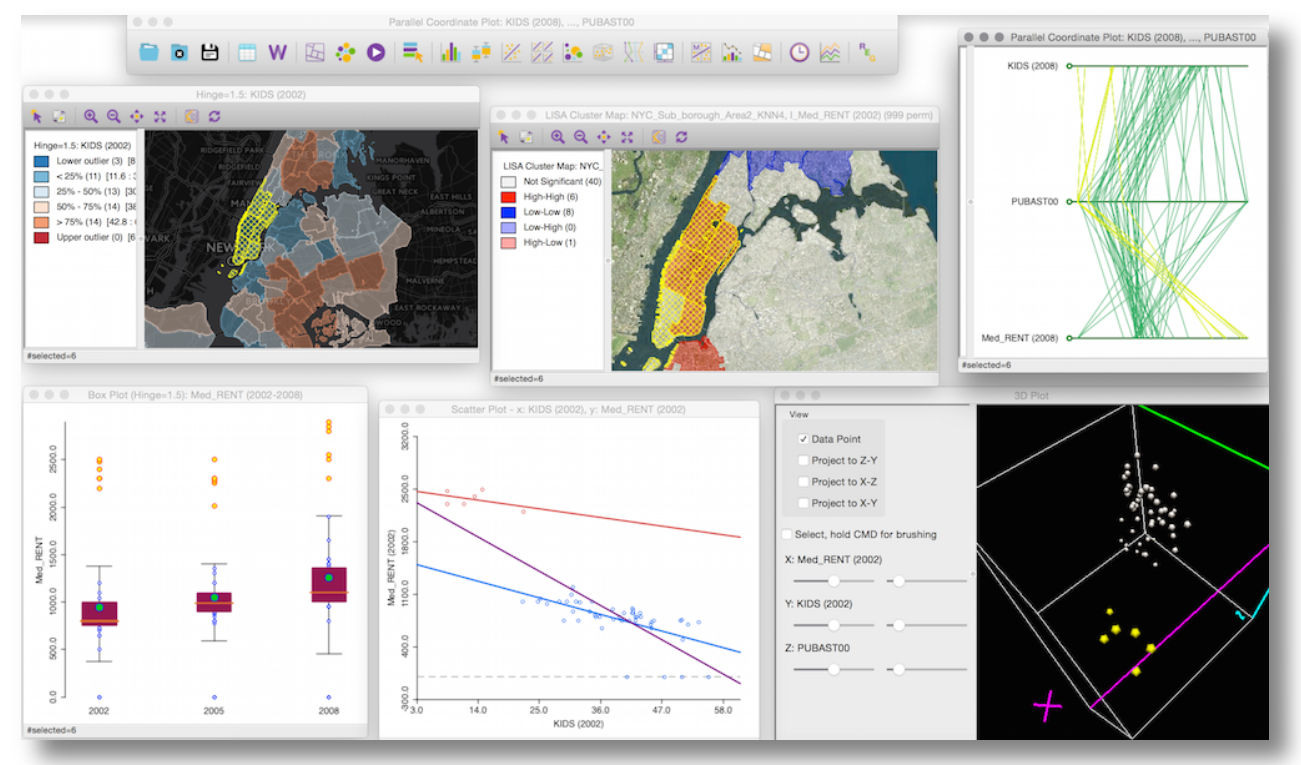Image resolution: width=1301 pixels, height=765 pixels.
Task: Enable Project to X-Y checkbox
Action: pos(803,503)
